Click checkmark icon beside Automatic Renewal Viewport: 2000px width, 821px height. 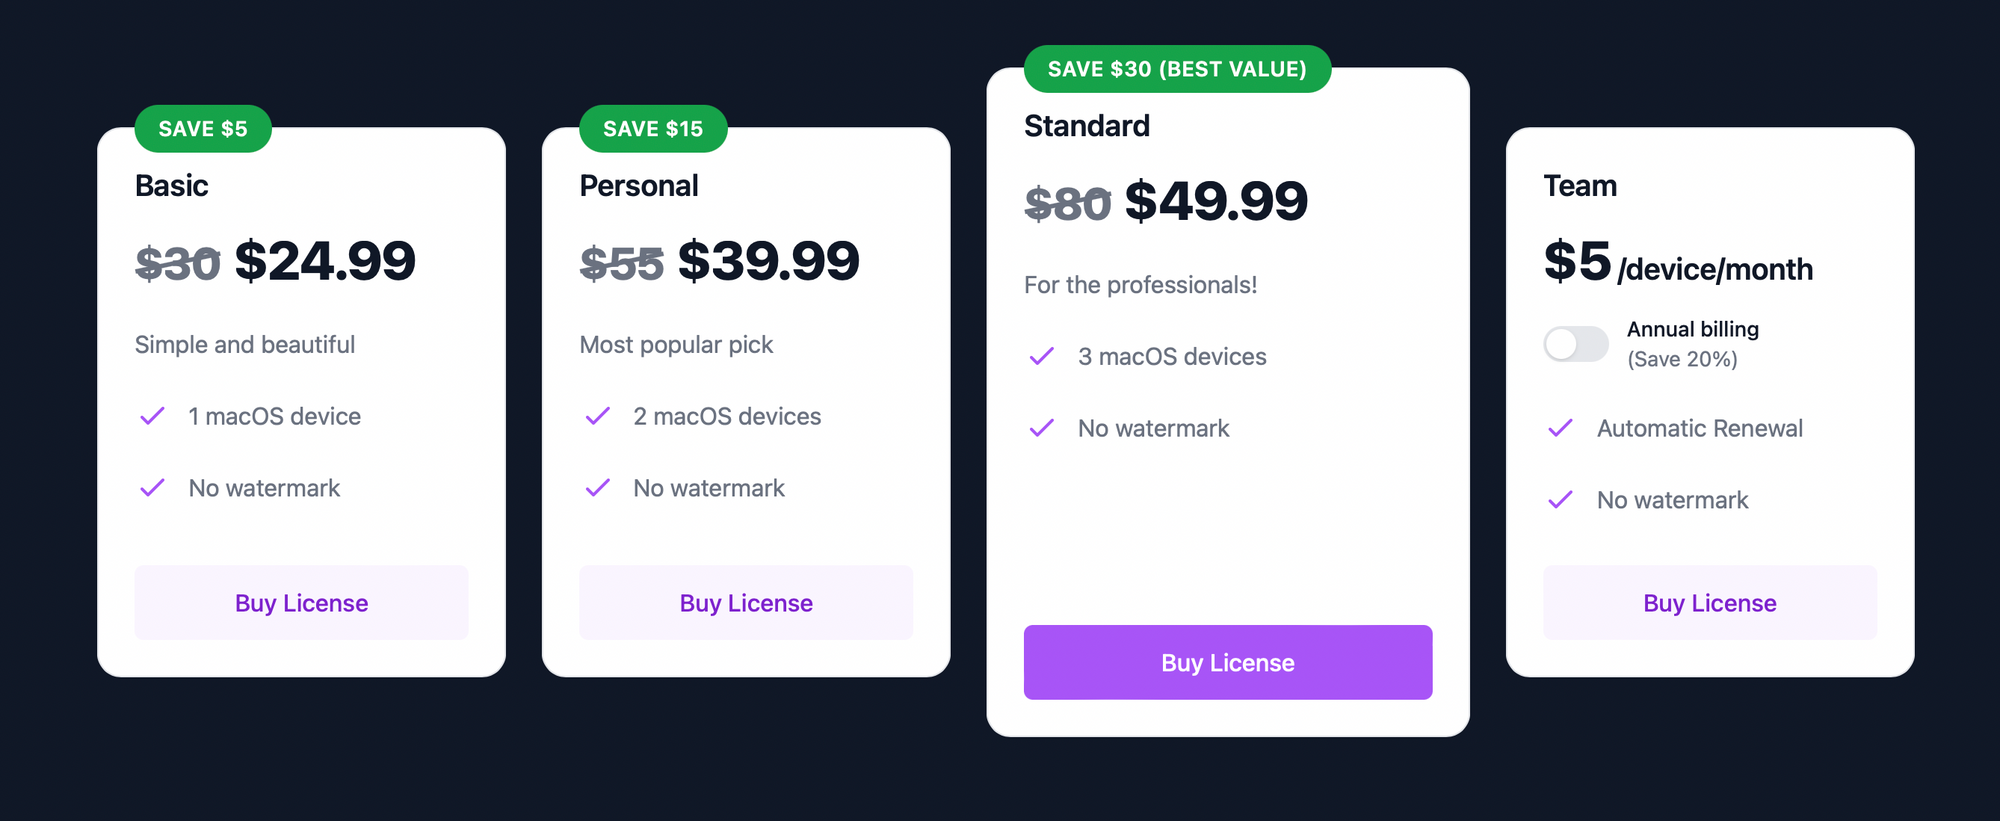(x=1560, y=428)
